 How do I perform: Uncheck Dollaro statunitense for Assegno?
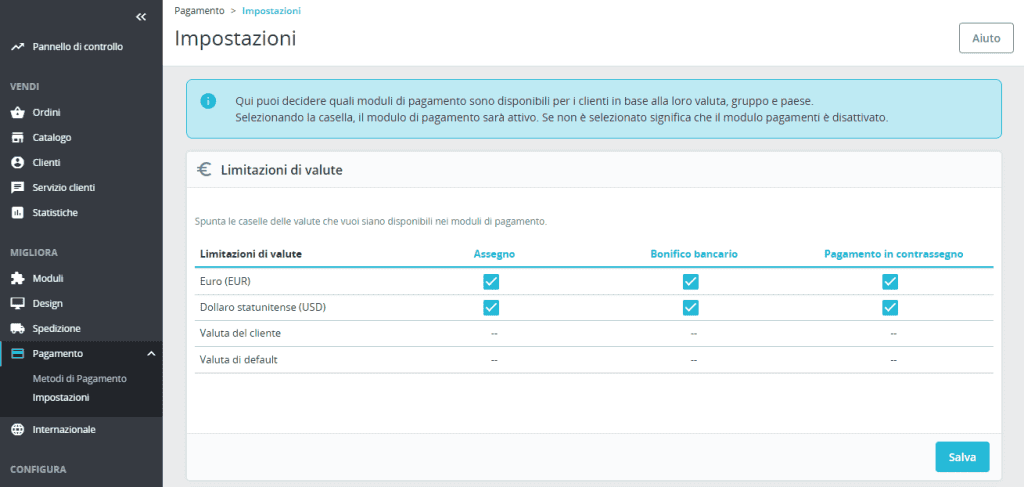(491, 307)
